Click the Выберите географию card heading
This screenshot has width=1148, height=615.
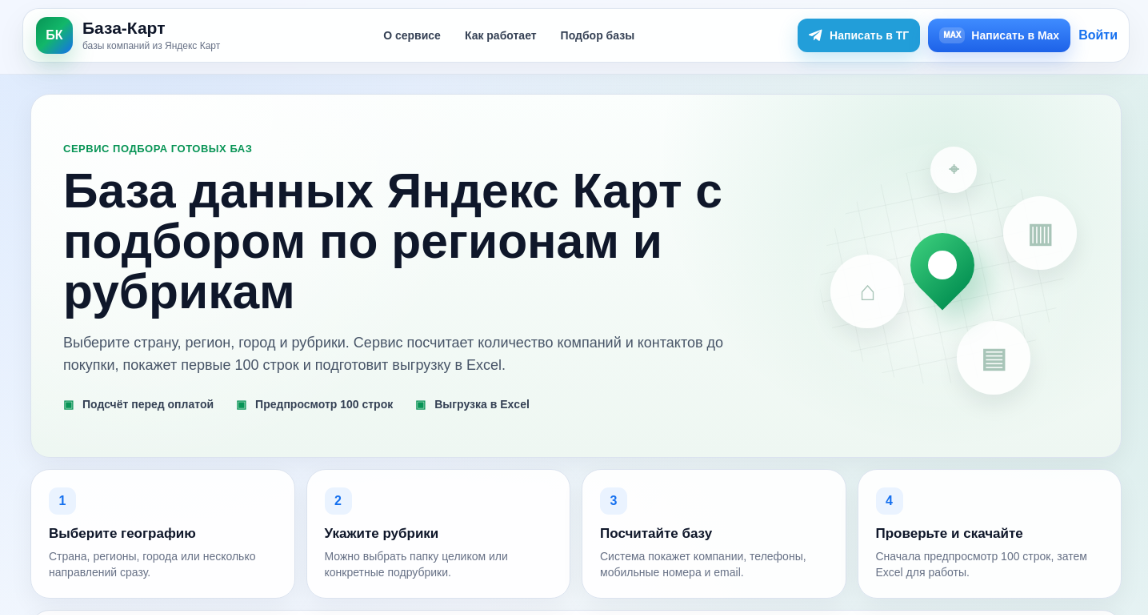click(x=122, y=533)
